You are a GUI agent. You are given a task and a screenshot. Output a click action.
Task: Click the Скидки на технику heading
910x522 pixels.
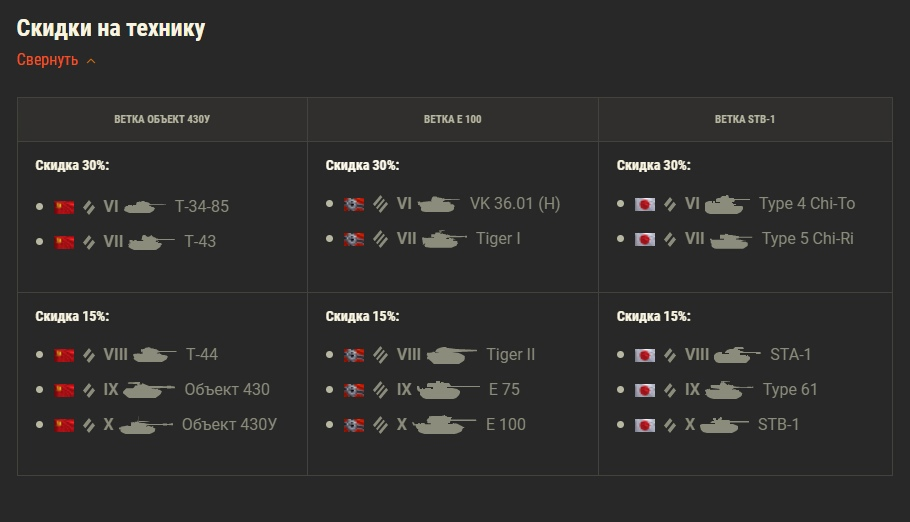111,28
